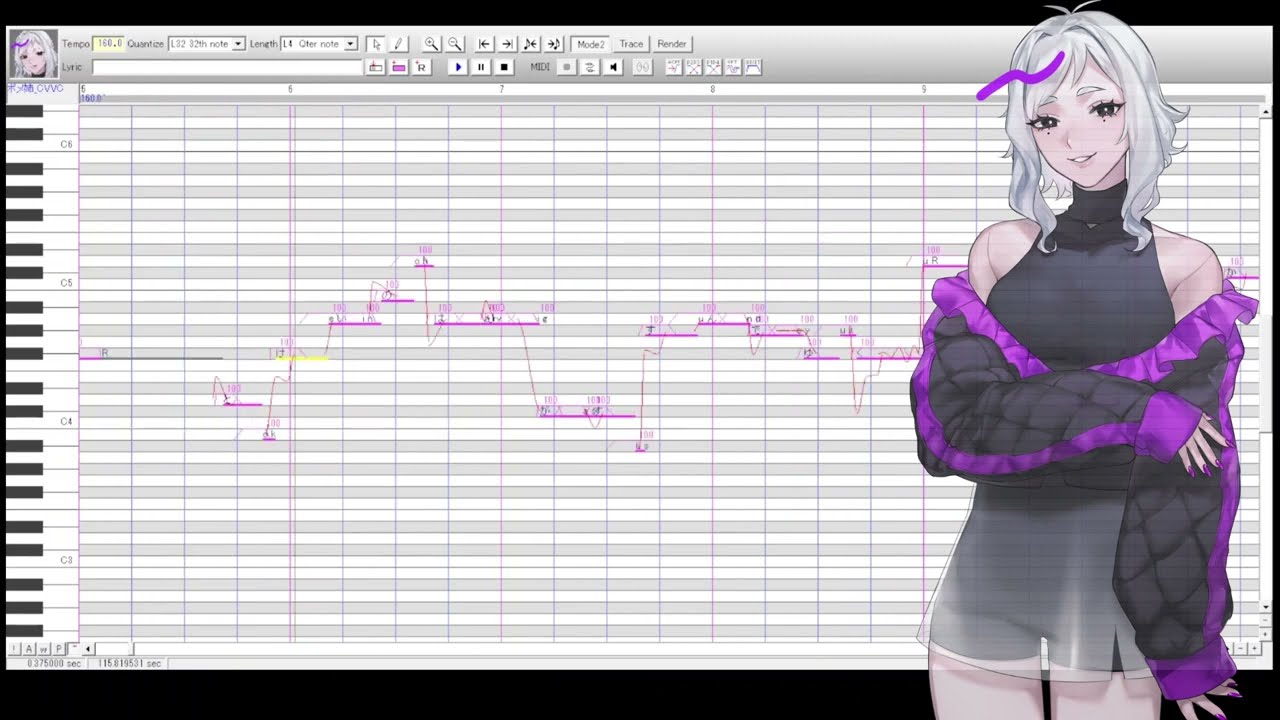Toggle the 'A' button at bottom left
Screen dimensions: 1280x720
click(x=29, y=649)
